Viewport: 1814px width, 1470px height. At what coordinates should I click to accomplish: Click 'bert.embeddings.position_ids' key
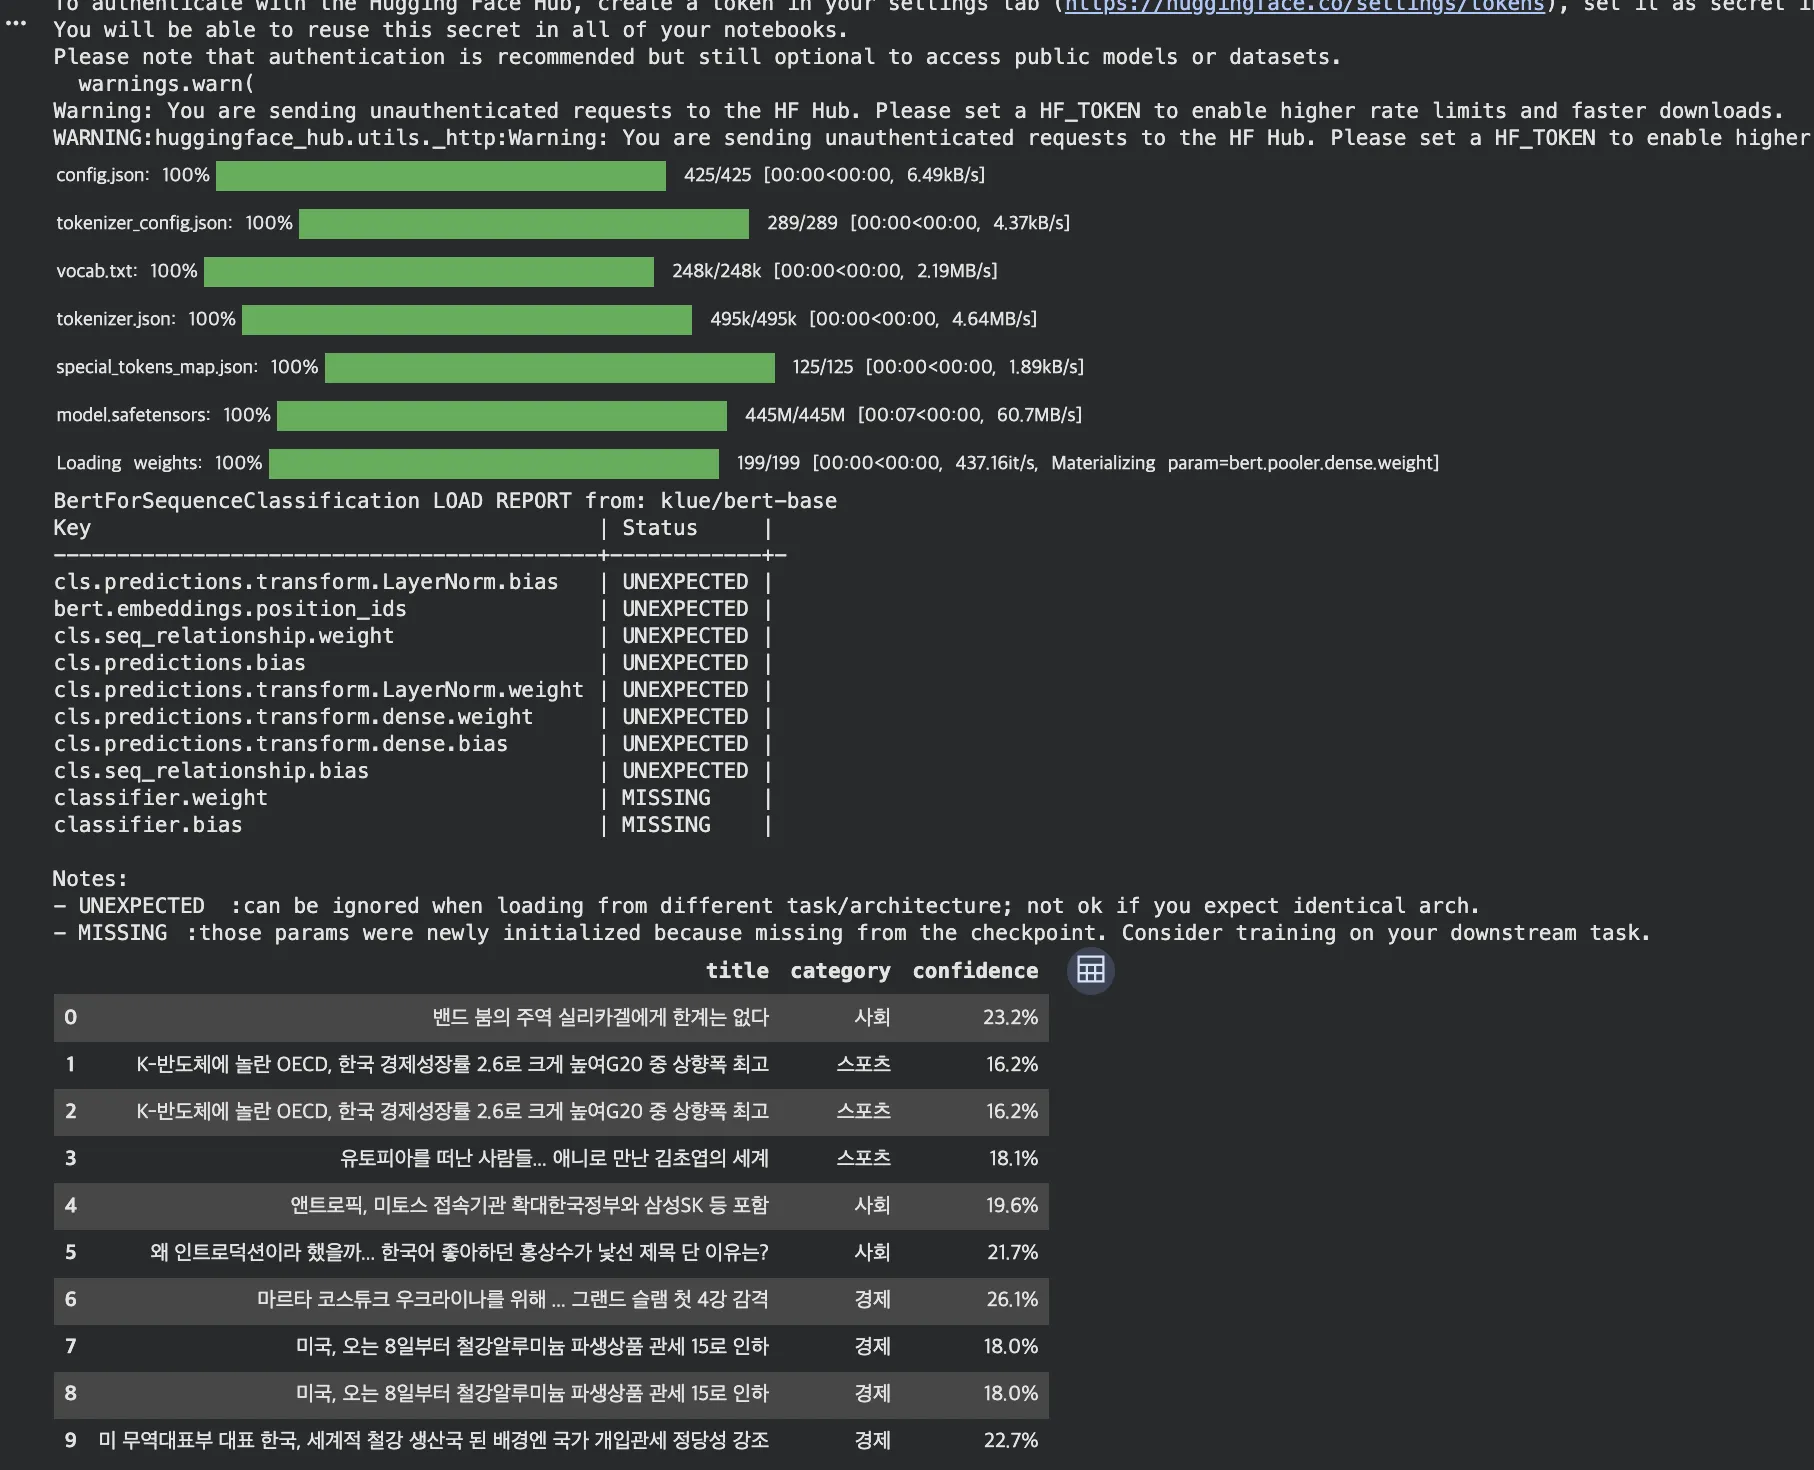230,609
